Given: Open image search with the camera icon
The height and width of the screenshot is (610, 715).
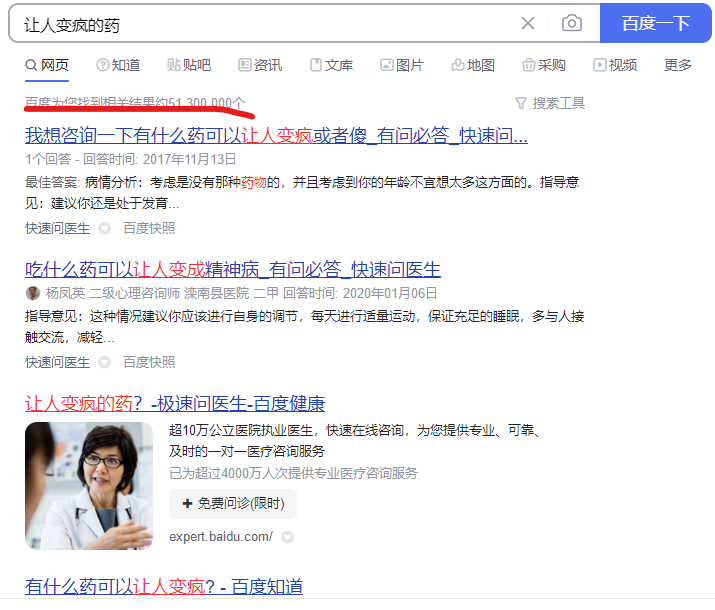Looking at the screenshot, I should pos(571,23).
